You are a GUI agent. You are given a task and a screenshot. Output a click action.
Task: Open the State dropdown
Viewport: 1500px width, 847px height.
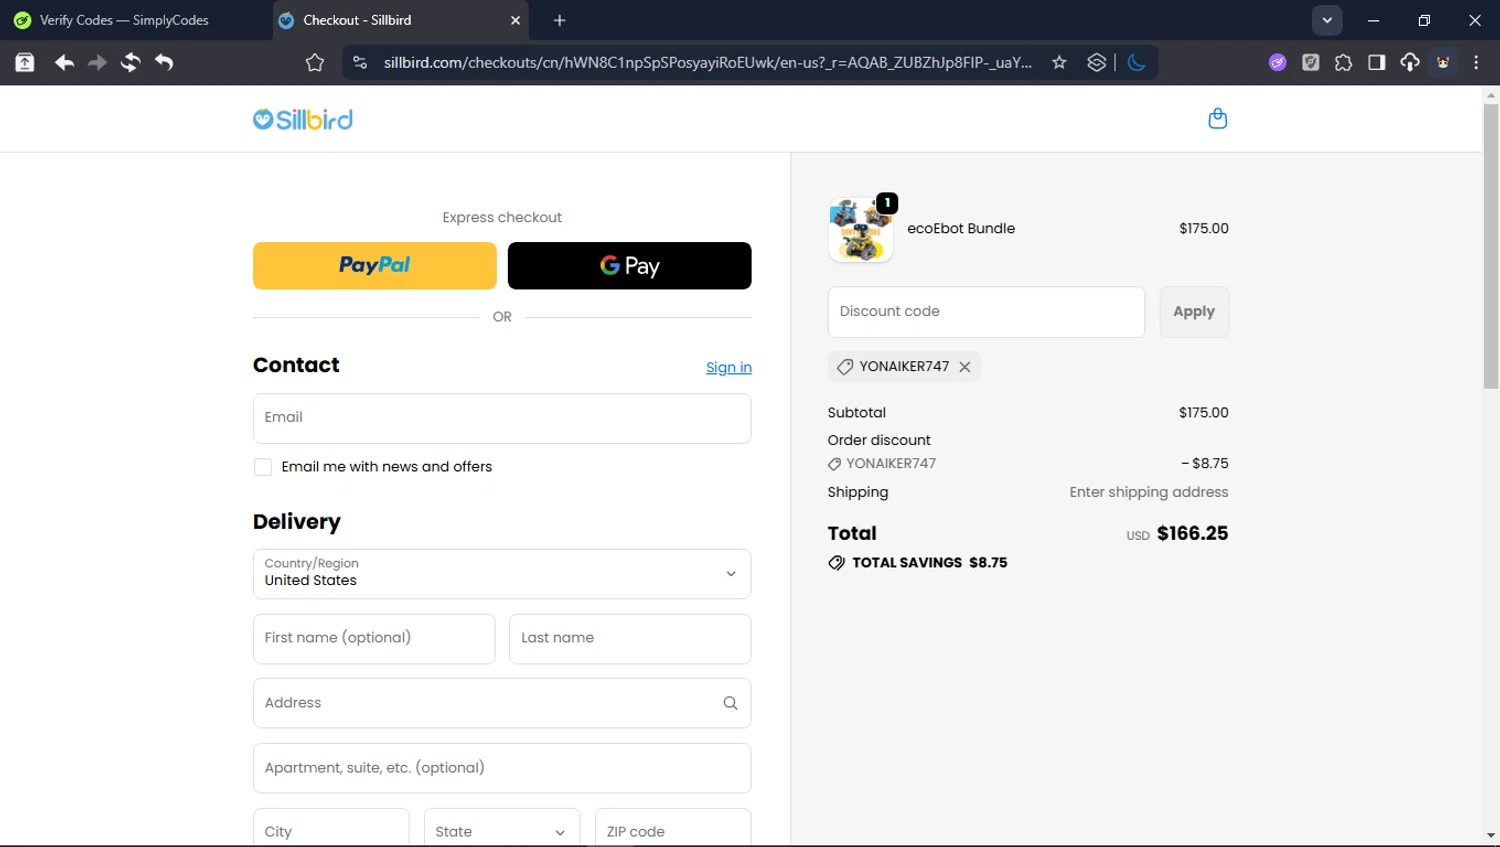tap(502, 831)
